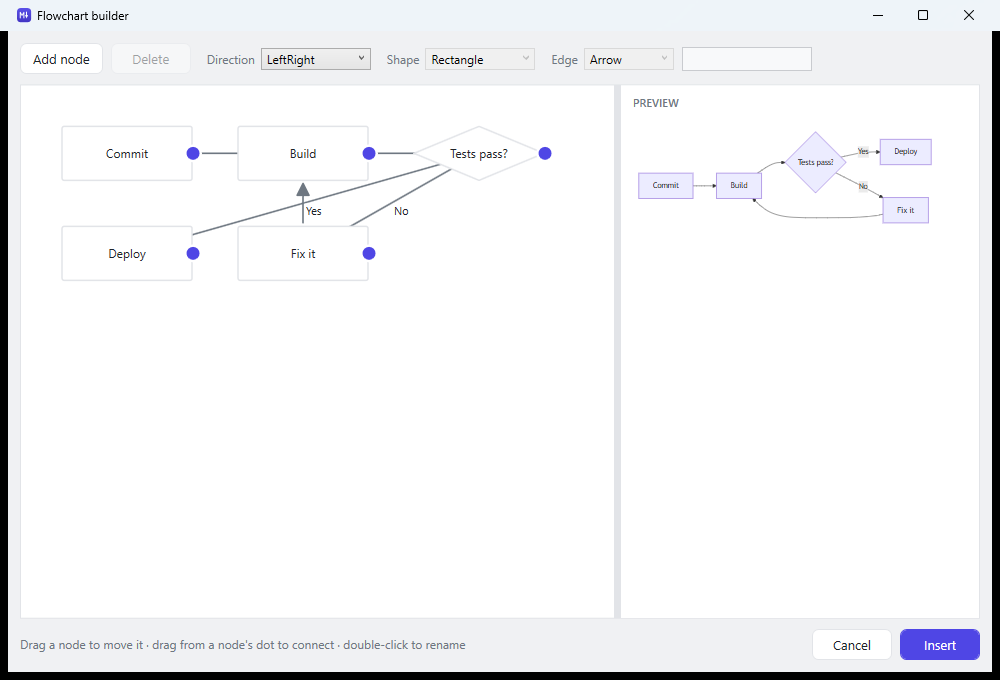Open the Direction dropdown showing LeftRight

point(316,59)
